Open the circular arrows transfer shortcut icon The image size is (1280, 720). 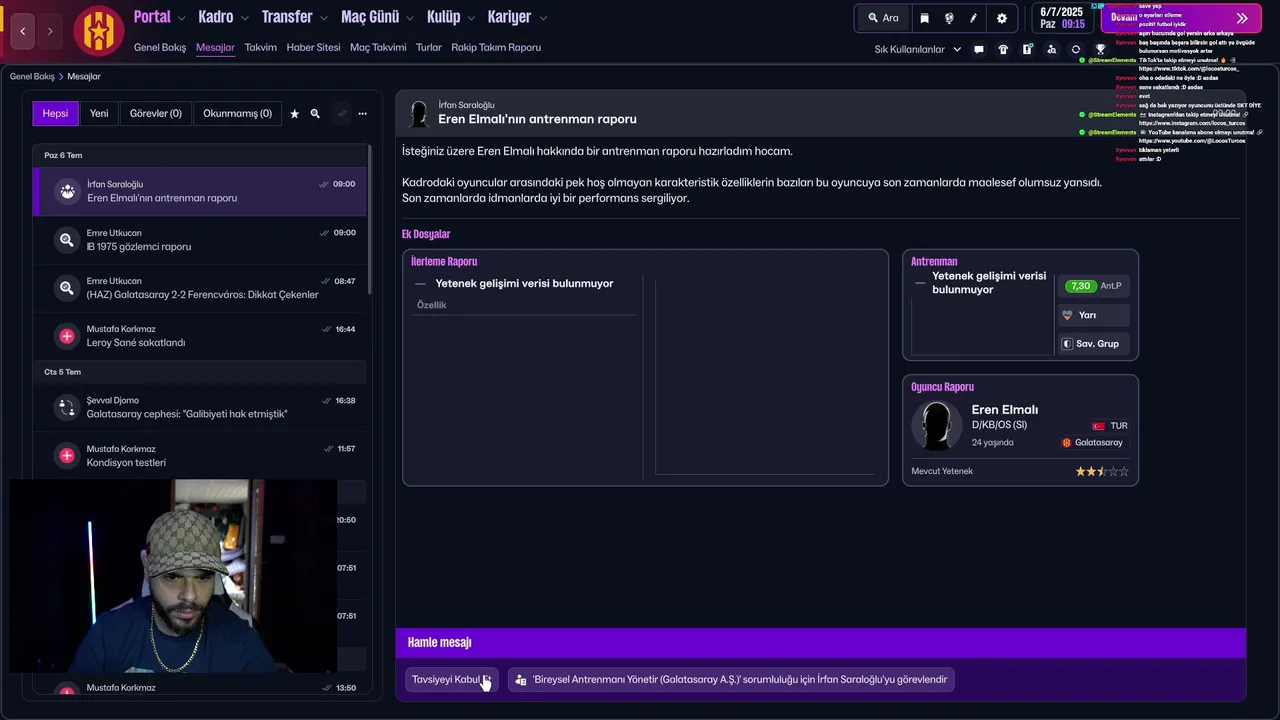pos(1076,49)
